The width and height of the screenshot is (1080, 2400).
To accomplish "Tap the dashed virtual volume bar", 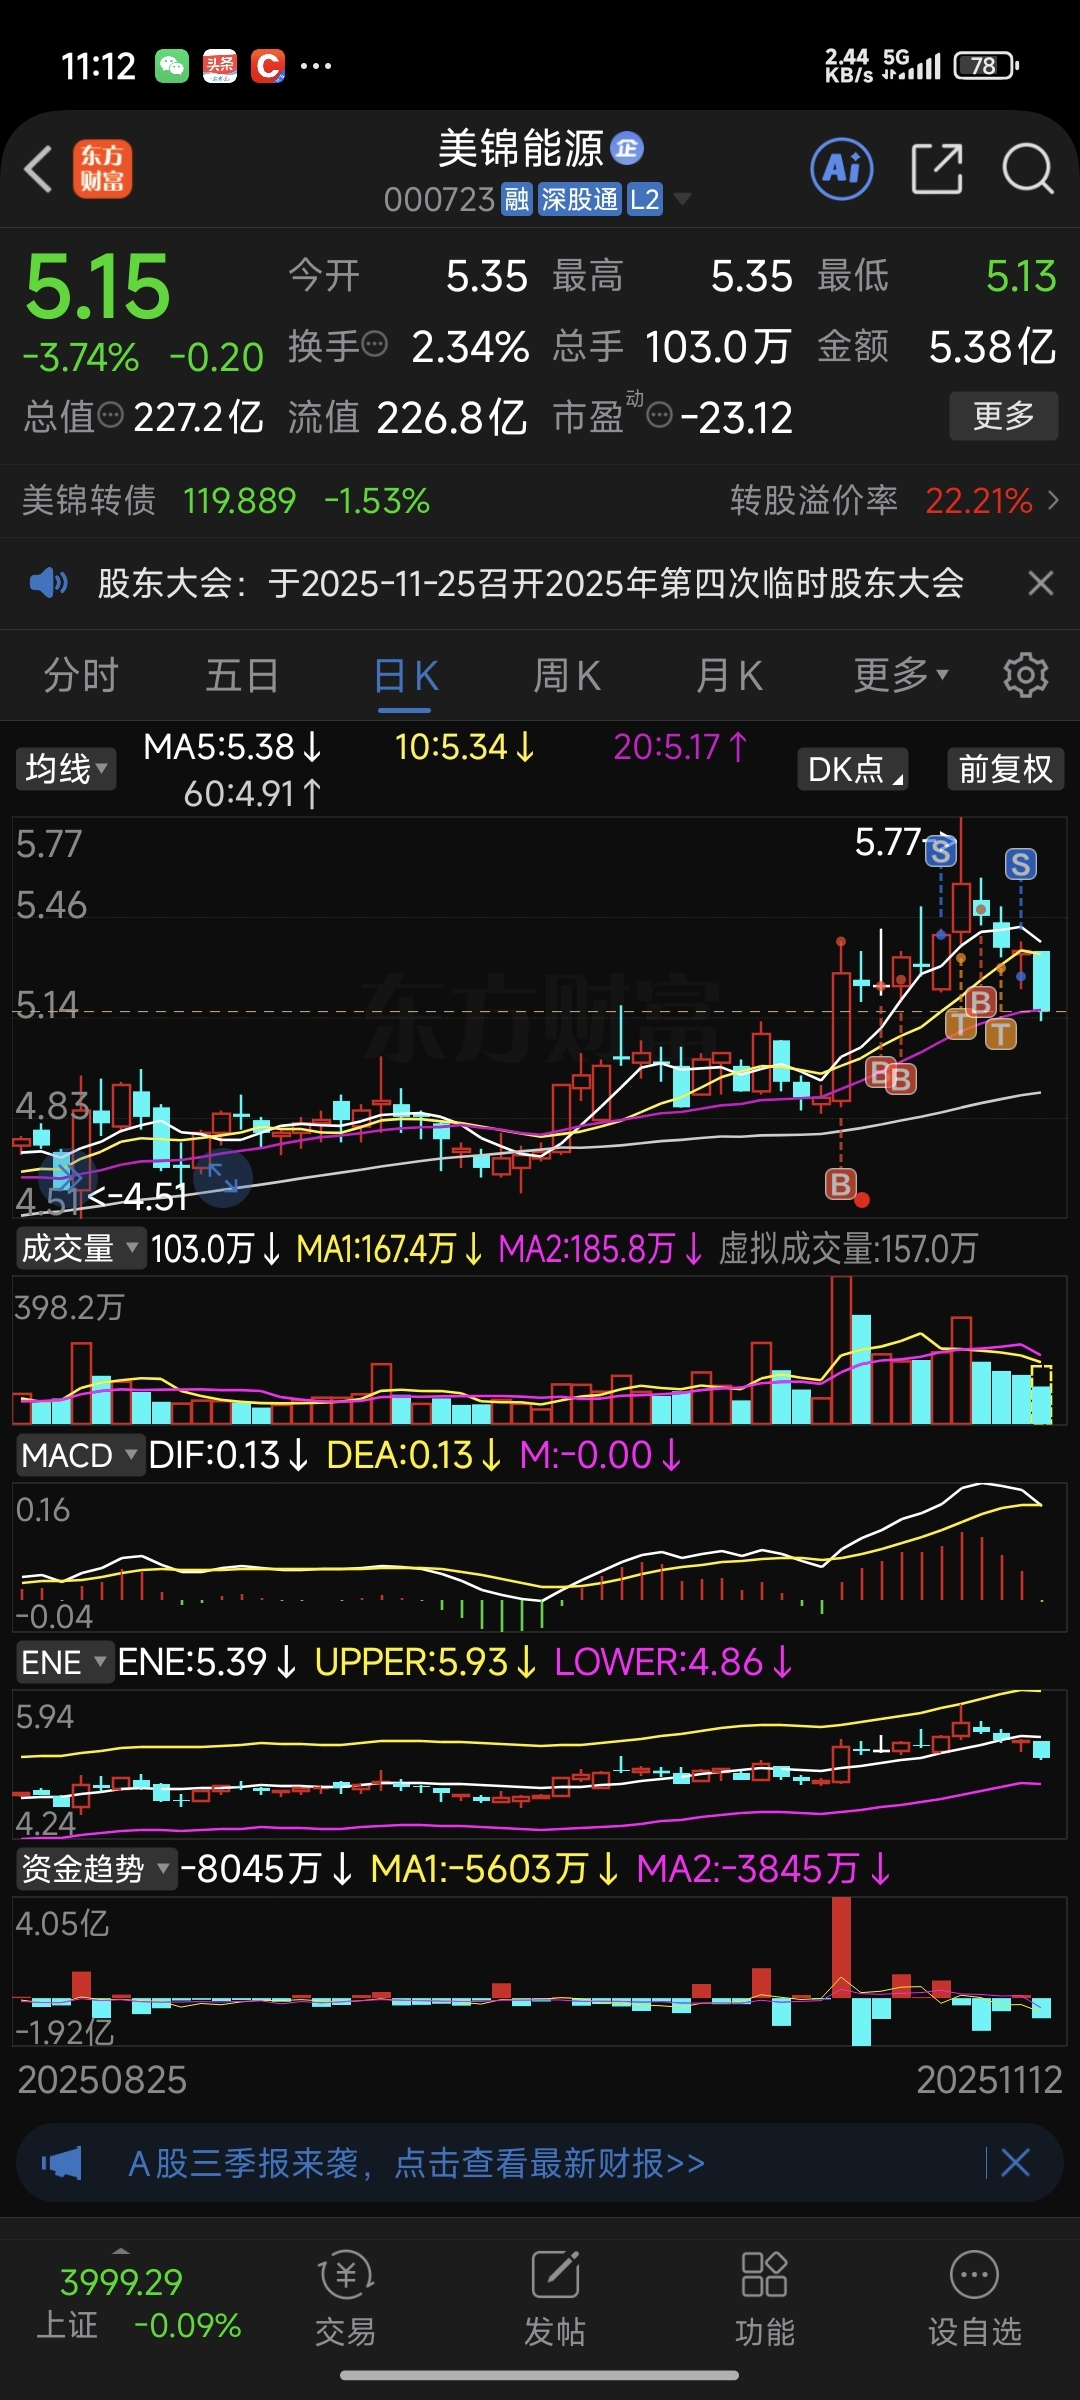I will click(1041, 1393).
